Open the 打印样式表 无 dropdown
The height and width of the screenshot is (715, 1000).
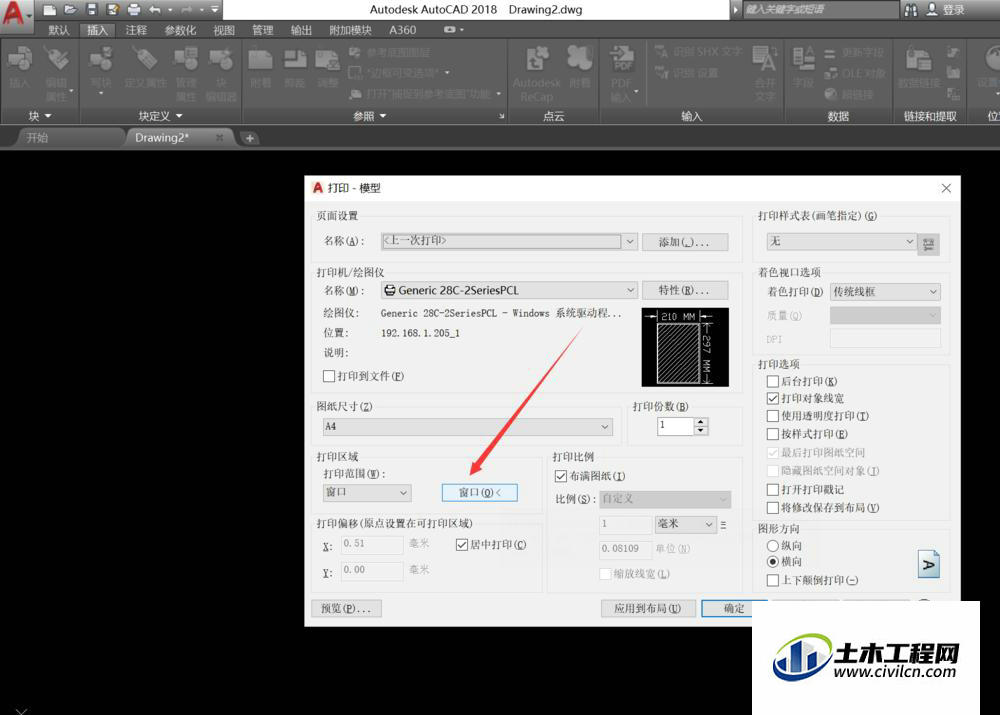point(841,242)
